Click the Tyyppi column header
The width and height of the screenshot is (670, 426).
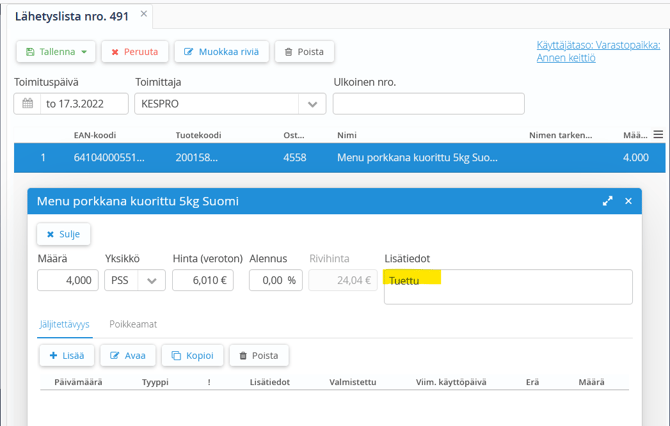(x=155, y=382)
